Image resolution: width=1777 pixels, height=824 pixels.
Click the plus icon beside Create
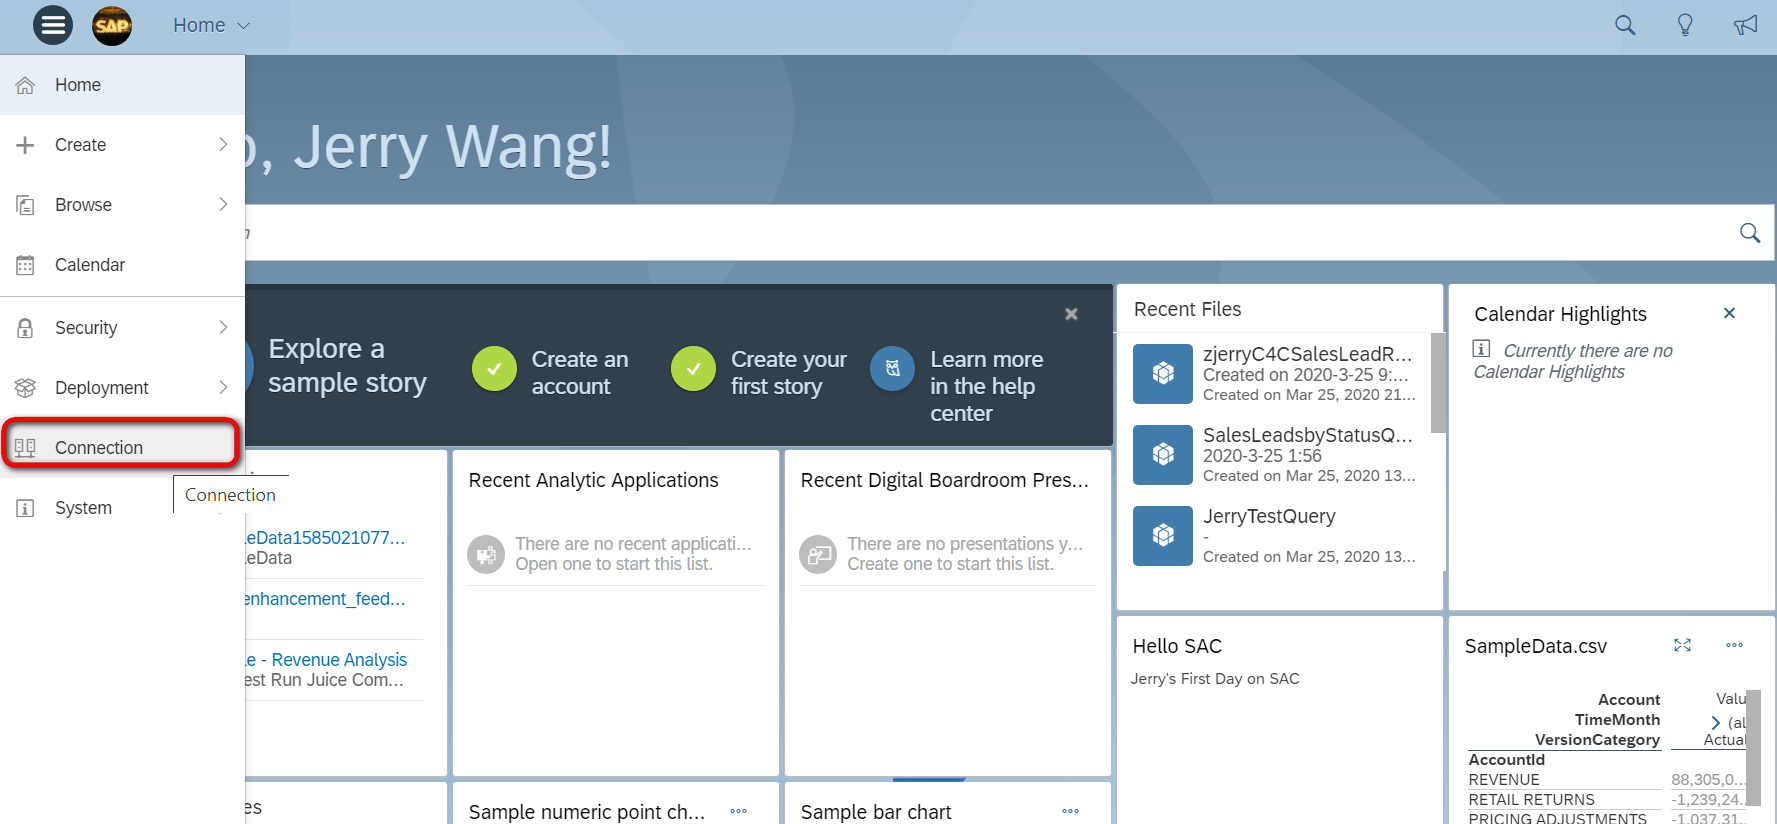[25, 145]
